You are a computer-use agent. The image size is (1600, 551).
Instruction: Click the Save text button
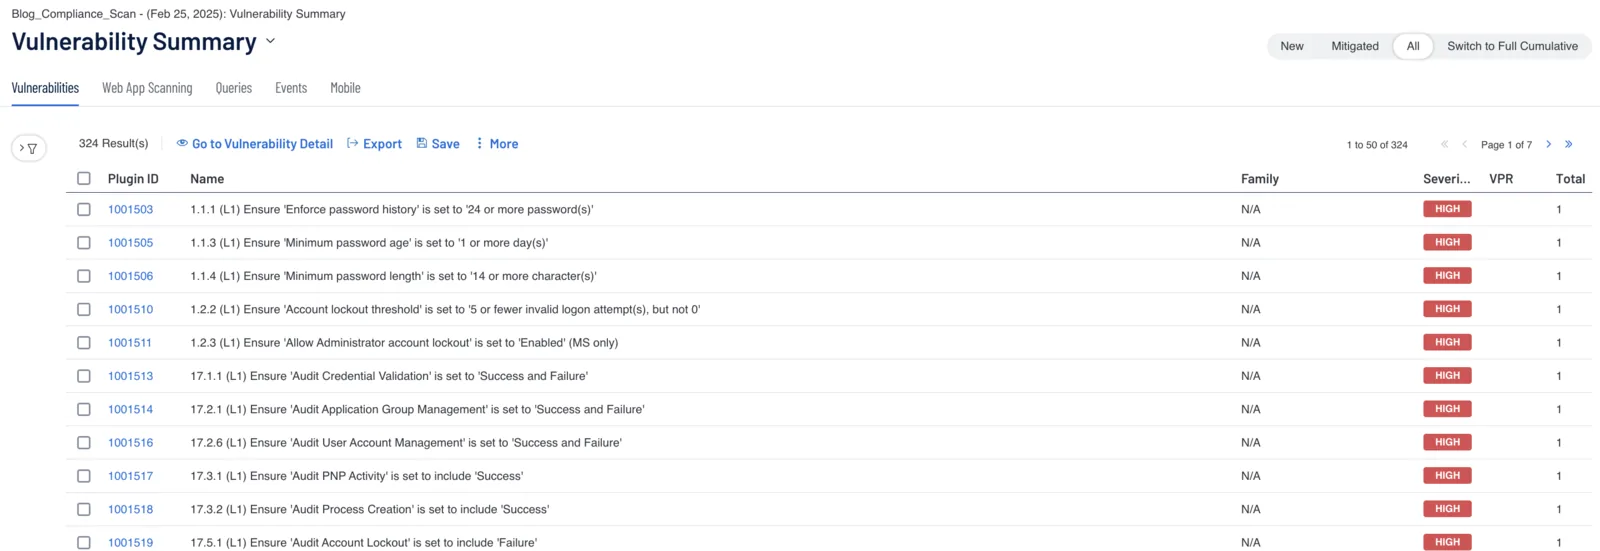pyautogui.click(x=445, y=144)
